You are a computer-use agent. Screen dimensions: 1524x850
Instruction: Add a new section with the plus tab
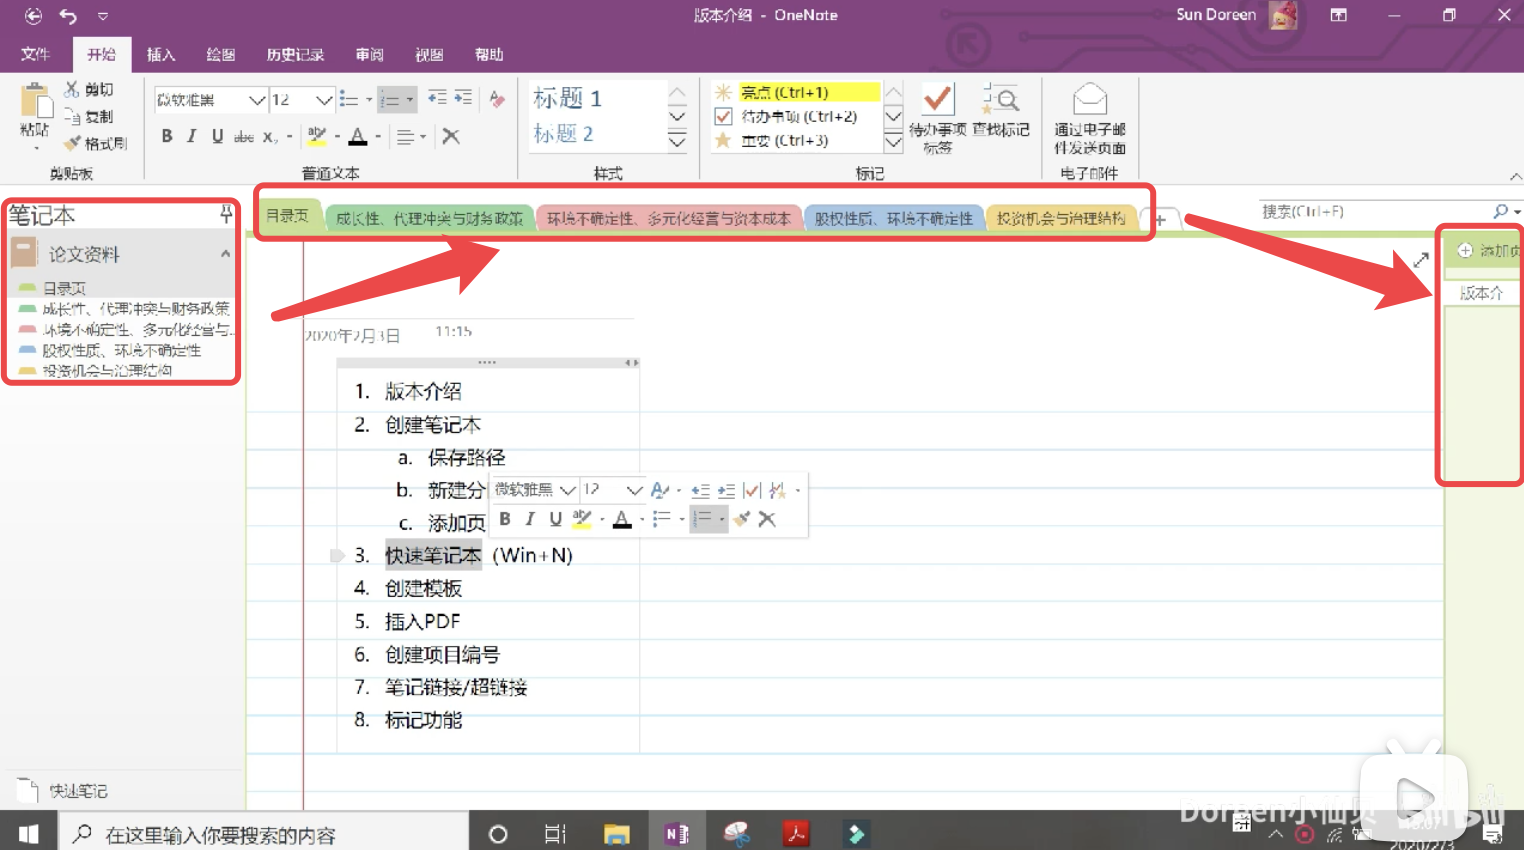[x=1161, y=219]
